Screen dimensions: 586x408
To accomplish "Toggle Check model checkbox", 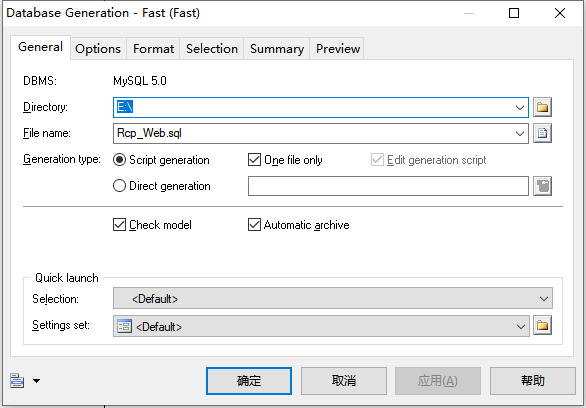I will (119, 225).
